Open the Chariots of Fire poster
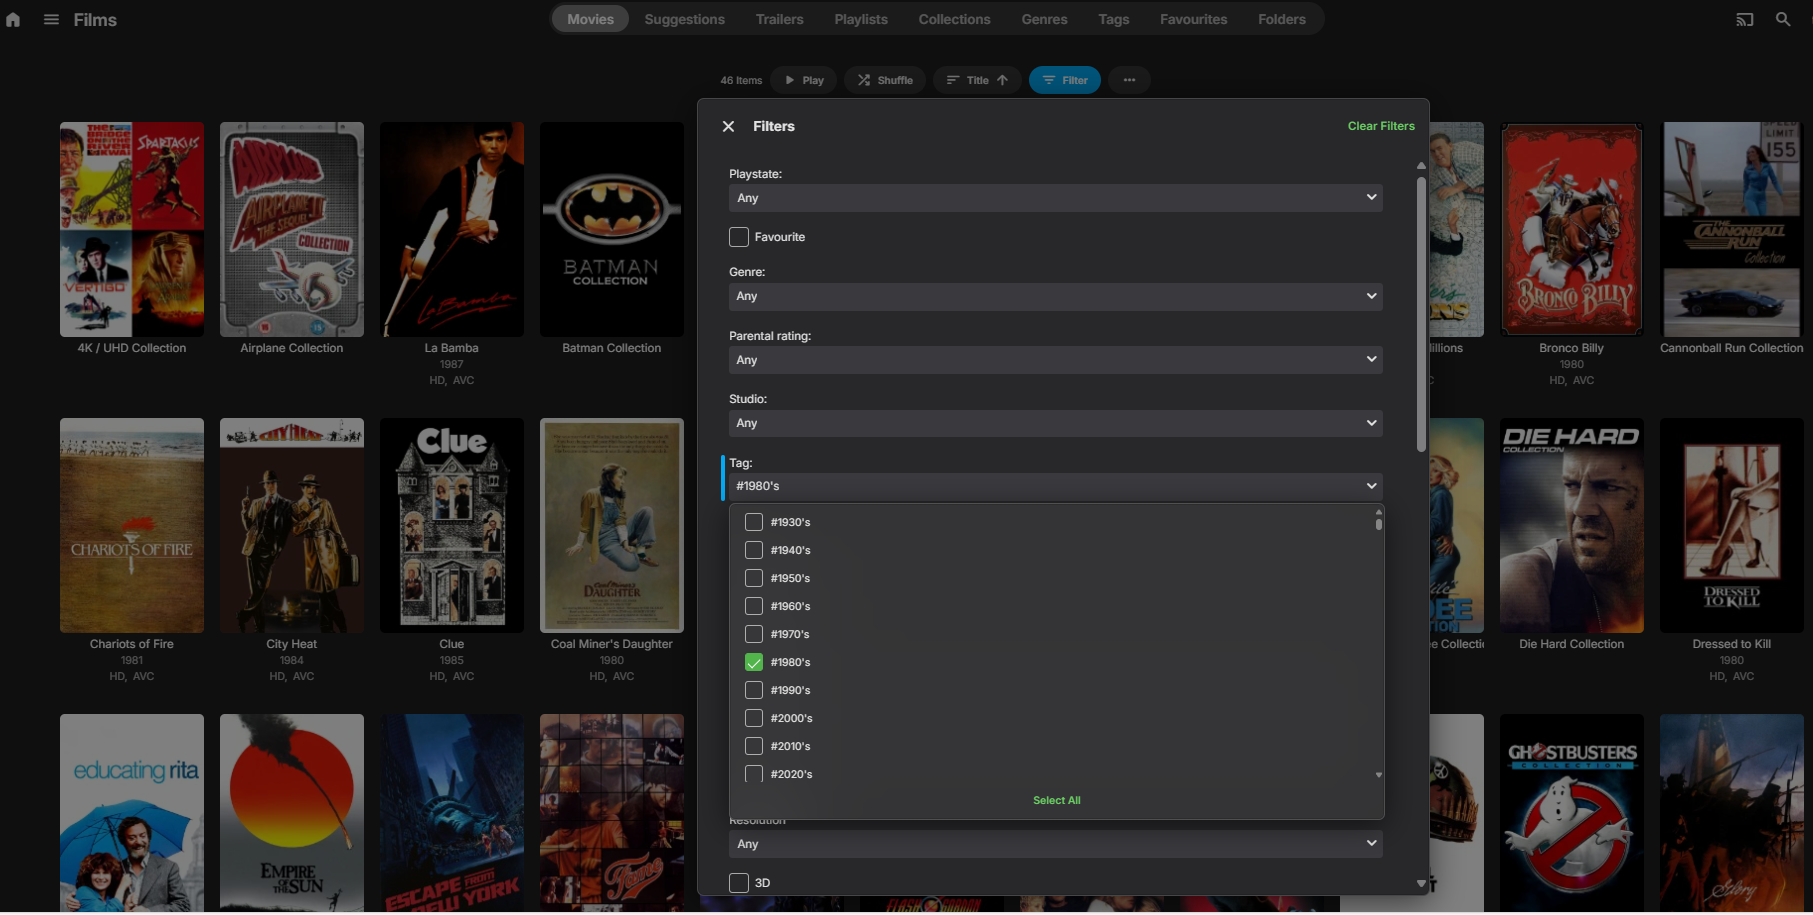 click(132, 526)
